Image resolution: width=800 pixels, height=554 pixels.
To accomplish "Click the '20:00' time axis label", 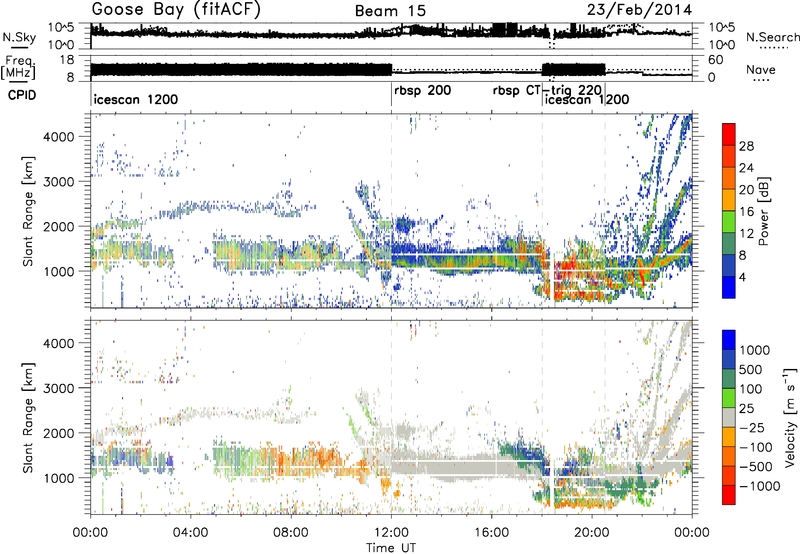I will pos(592,533).
